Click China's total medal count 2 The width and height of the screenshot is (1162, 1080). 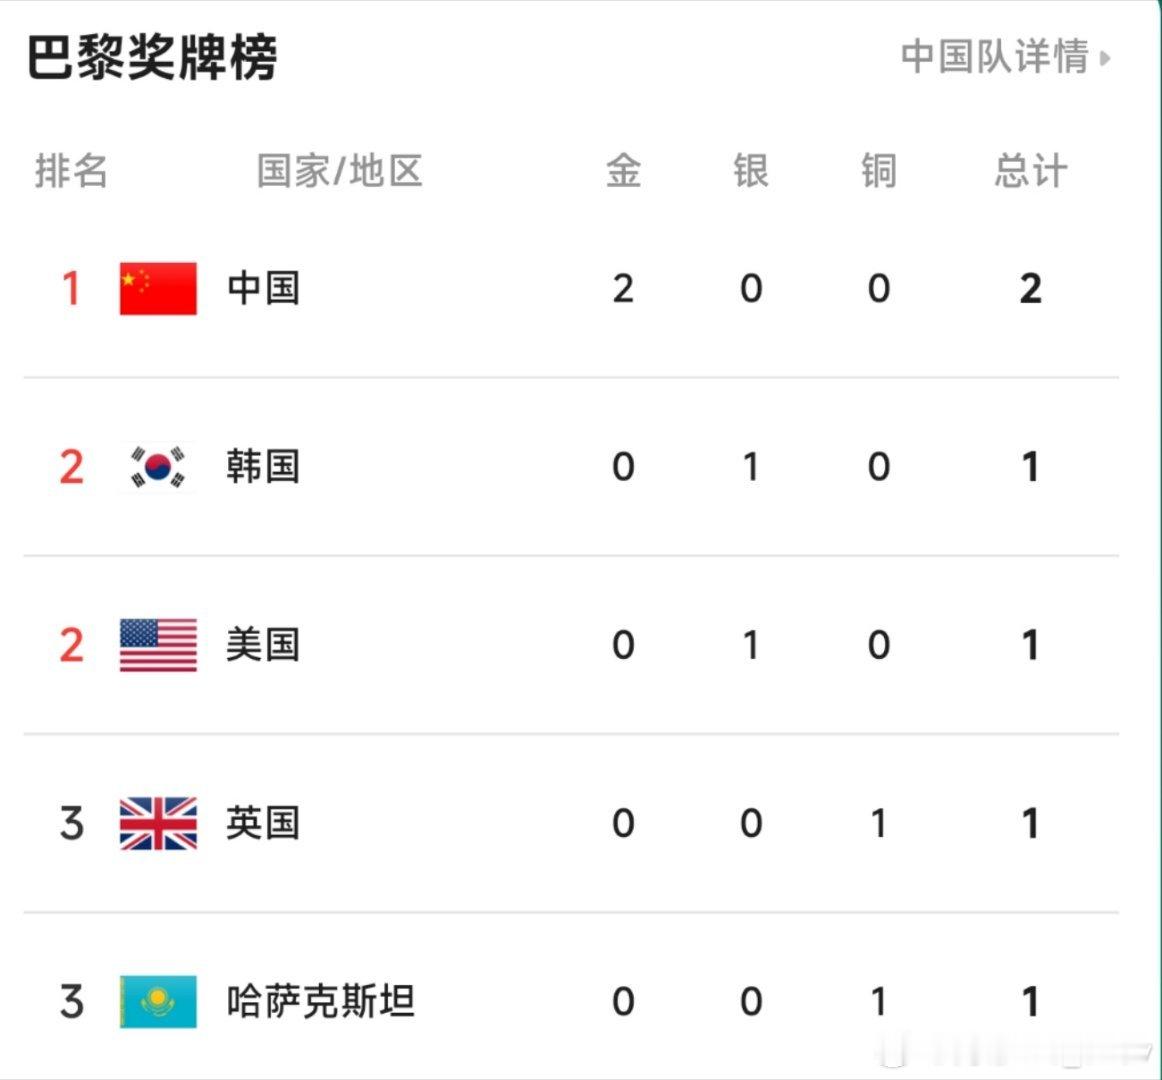pos(1030,288)
